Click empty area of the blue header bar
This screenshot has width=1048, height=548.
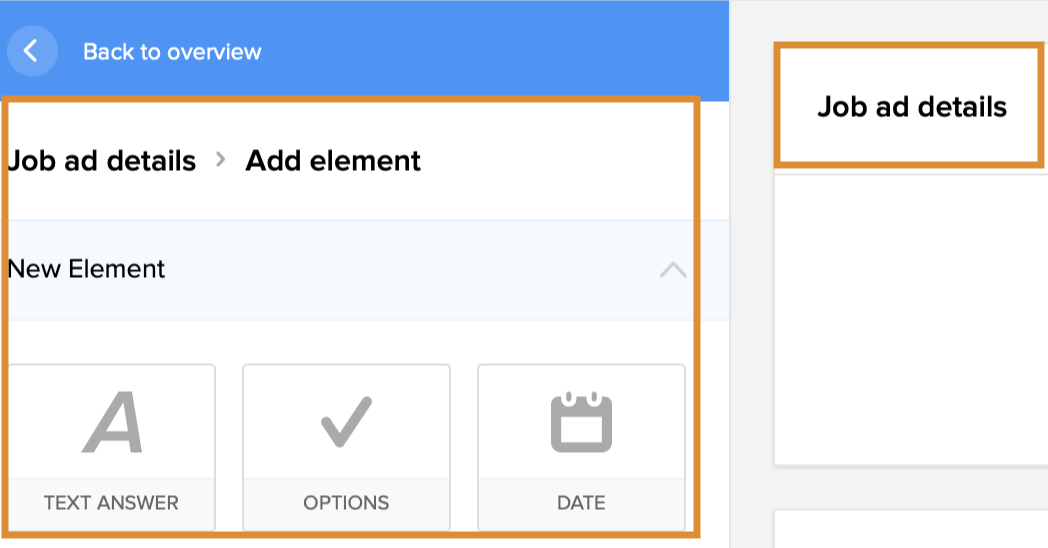500,50
